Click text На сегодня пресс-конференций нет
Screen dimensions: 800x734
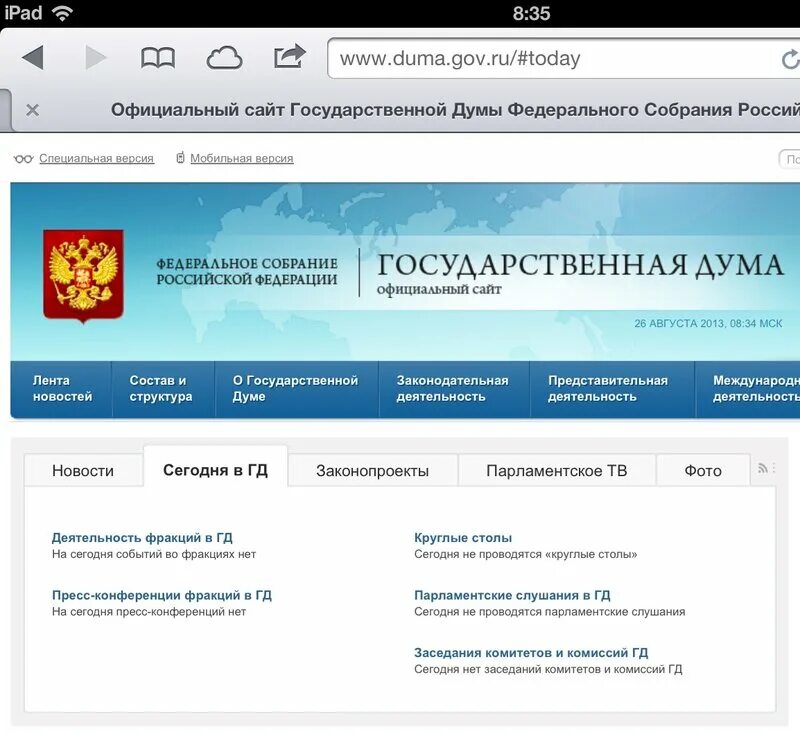[x=149, y=612]
